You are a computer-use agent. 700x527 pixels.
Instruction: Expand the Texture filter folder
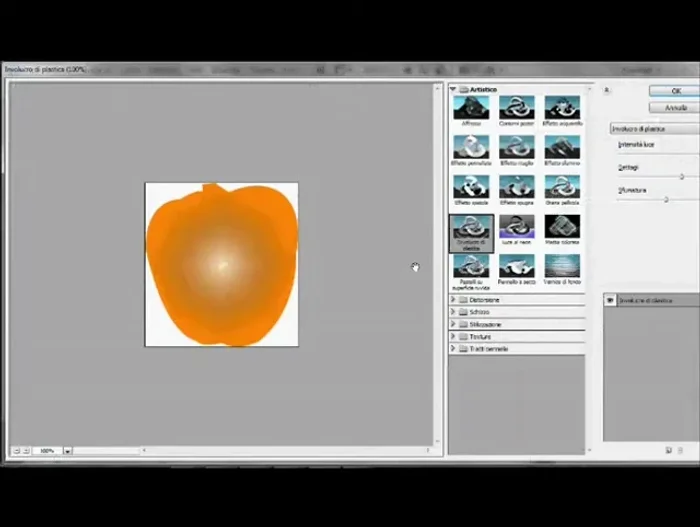tap(453, 337)
